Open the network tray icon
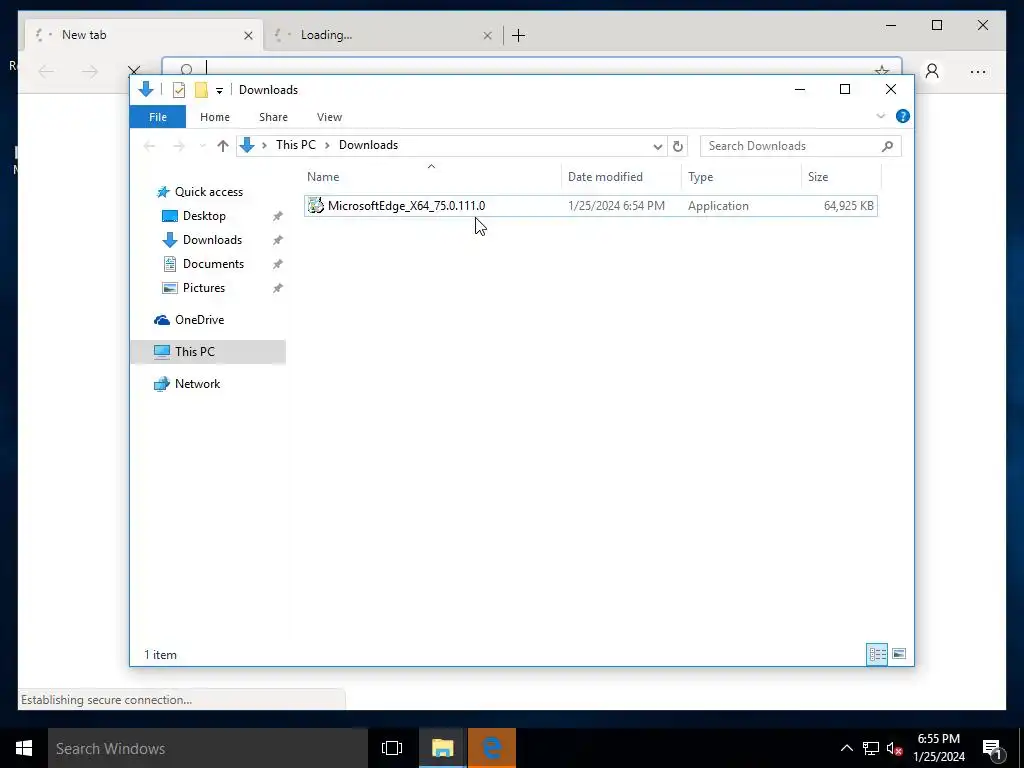The image size is (1024, 768). click(871, 748)
